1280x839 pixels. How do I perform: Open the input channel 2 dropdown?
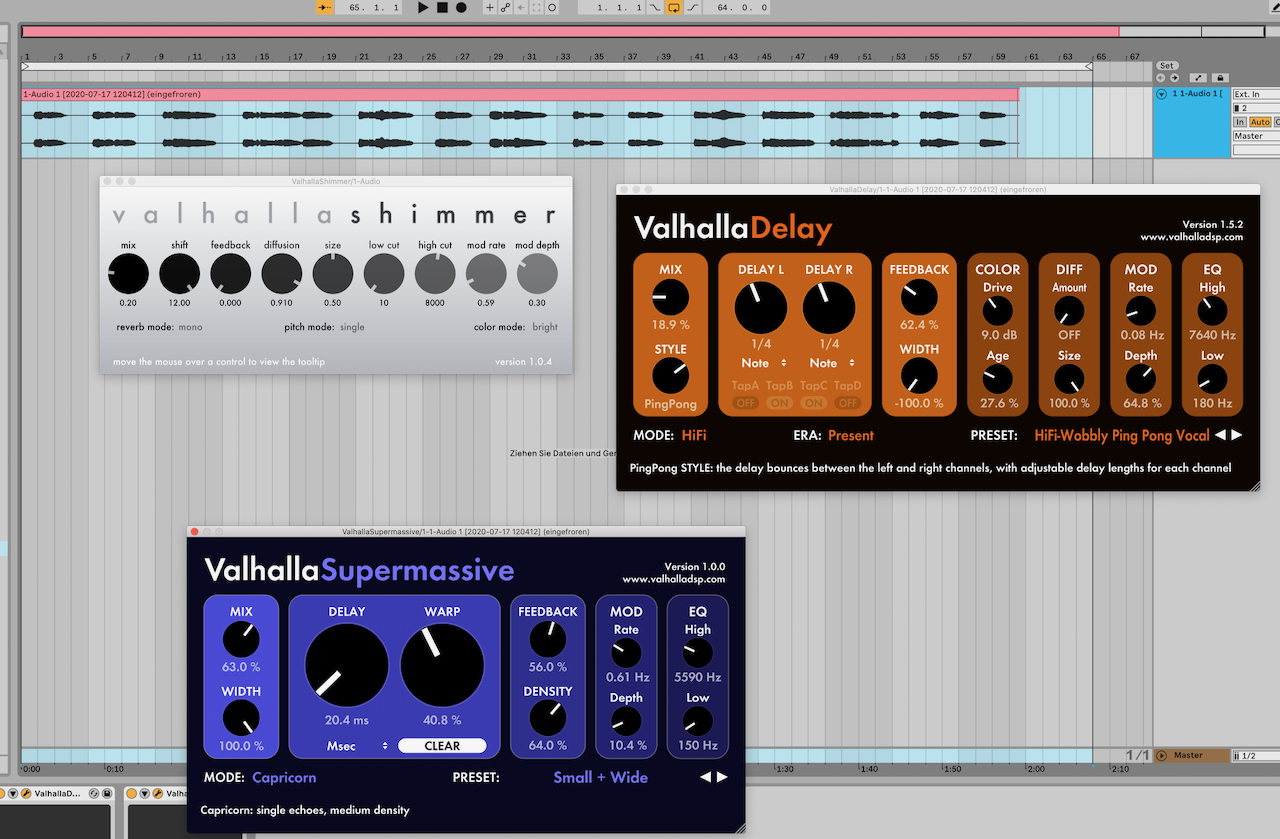[1256, 108]
